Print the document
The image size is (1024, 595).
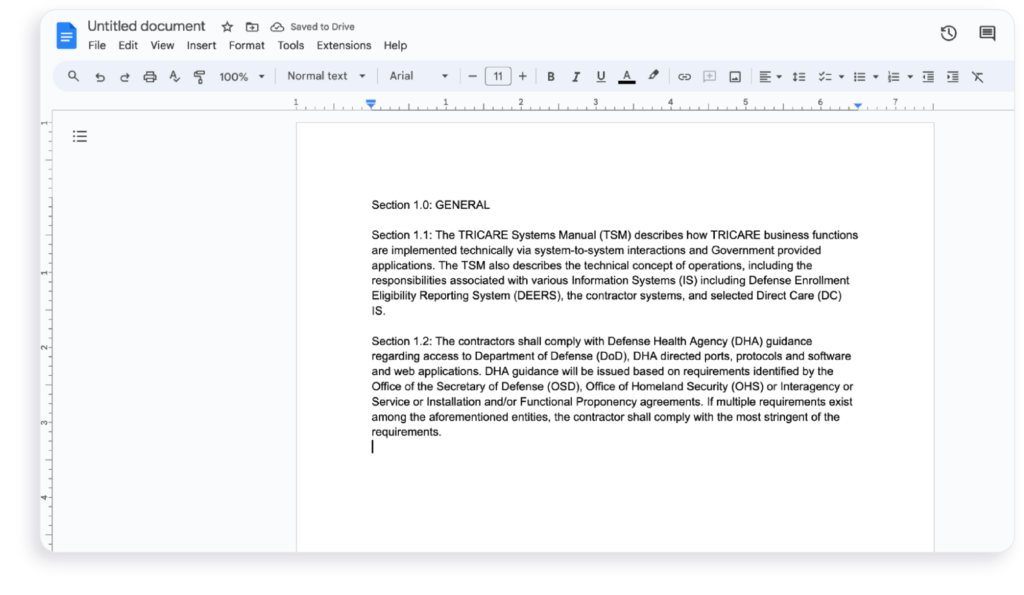coord(150,77)
